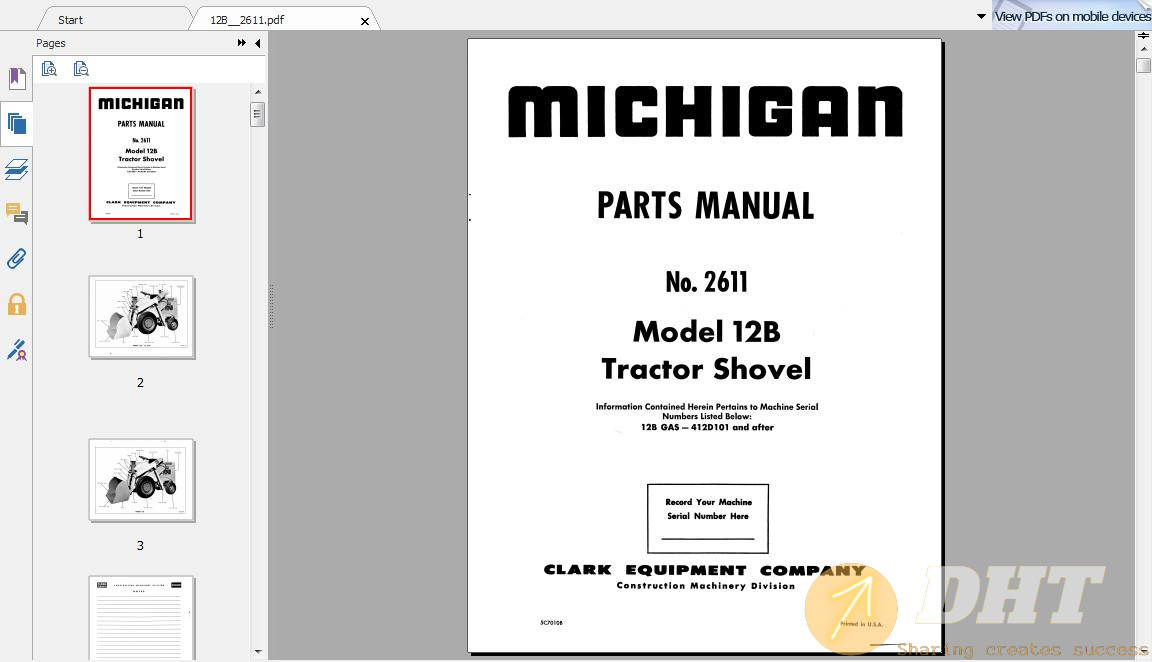Viewport: 1152px width, 662px height.
Task: Open the tab list dropdown arrow
Action: click(x=981, y=16)
